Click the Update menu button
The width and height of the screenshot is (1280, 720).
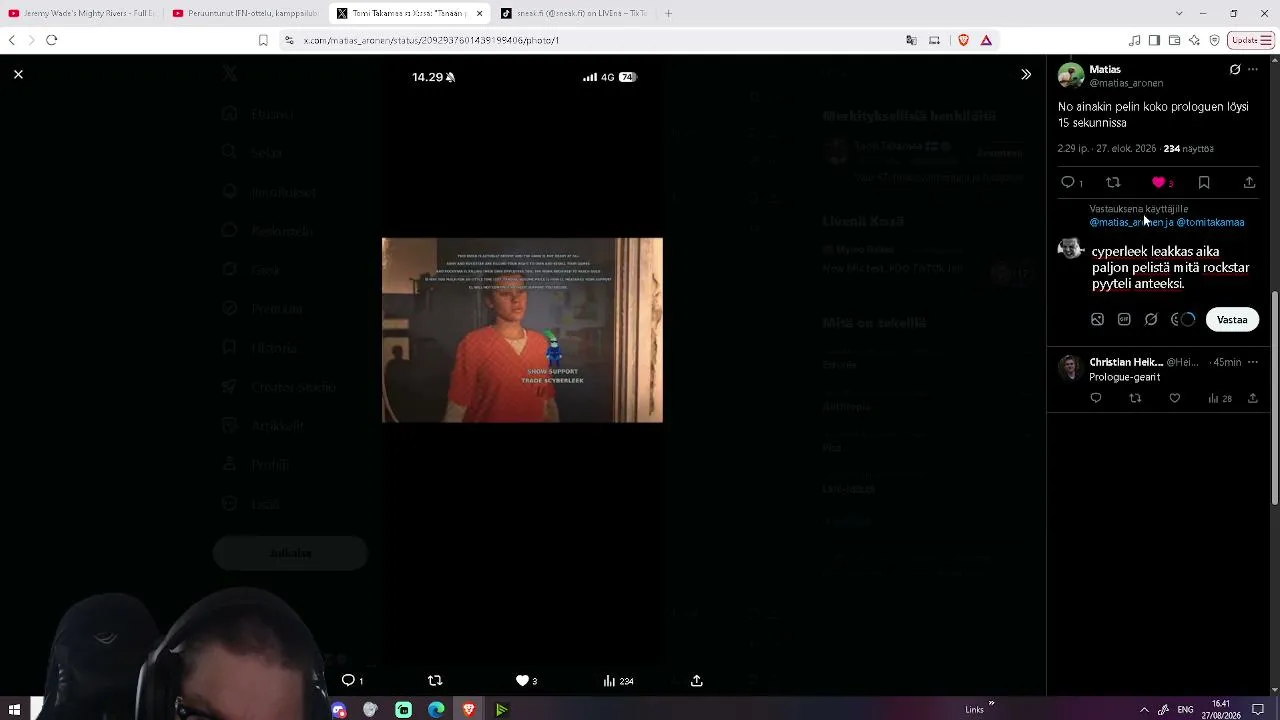pos(1252,40)
